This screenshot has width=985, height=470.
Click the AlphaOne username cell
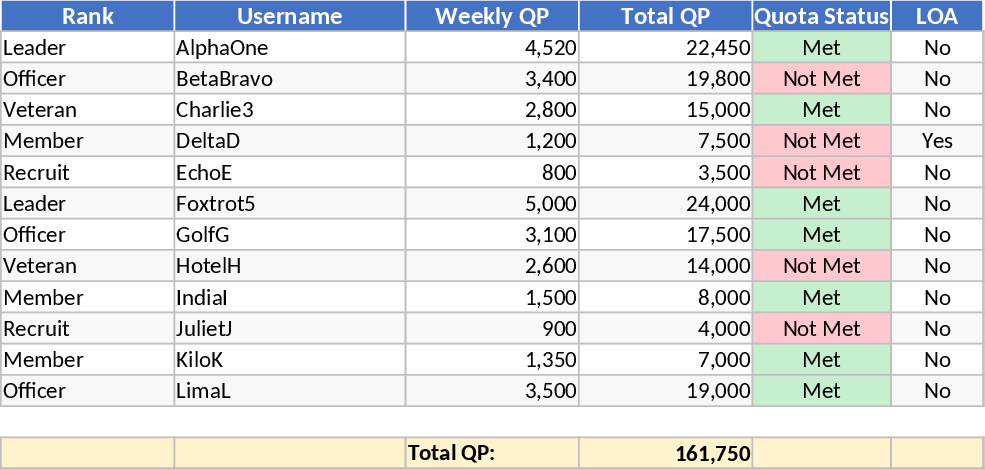click(290, 48)
